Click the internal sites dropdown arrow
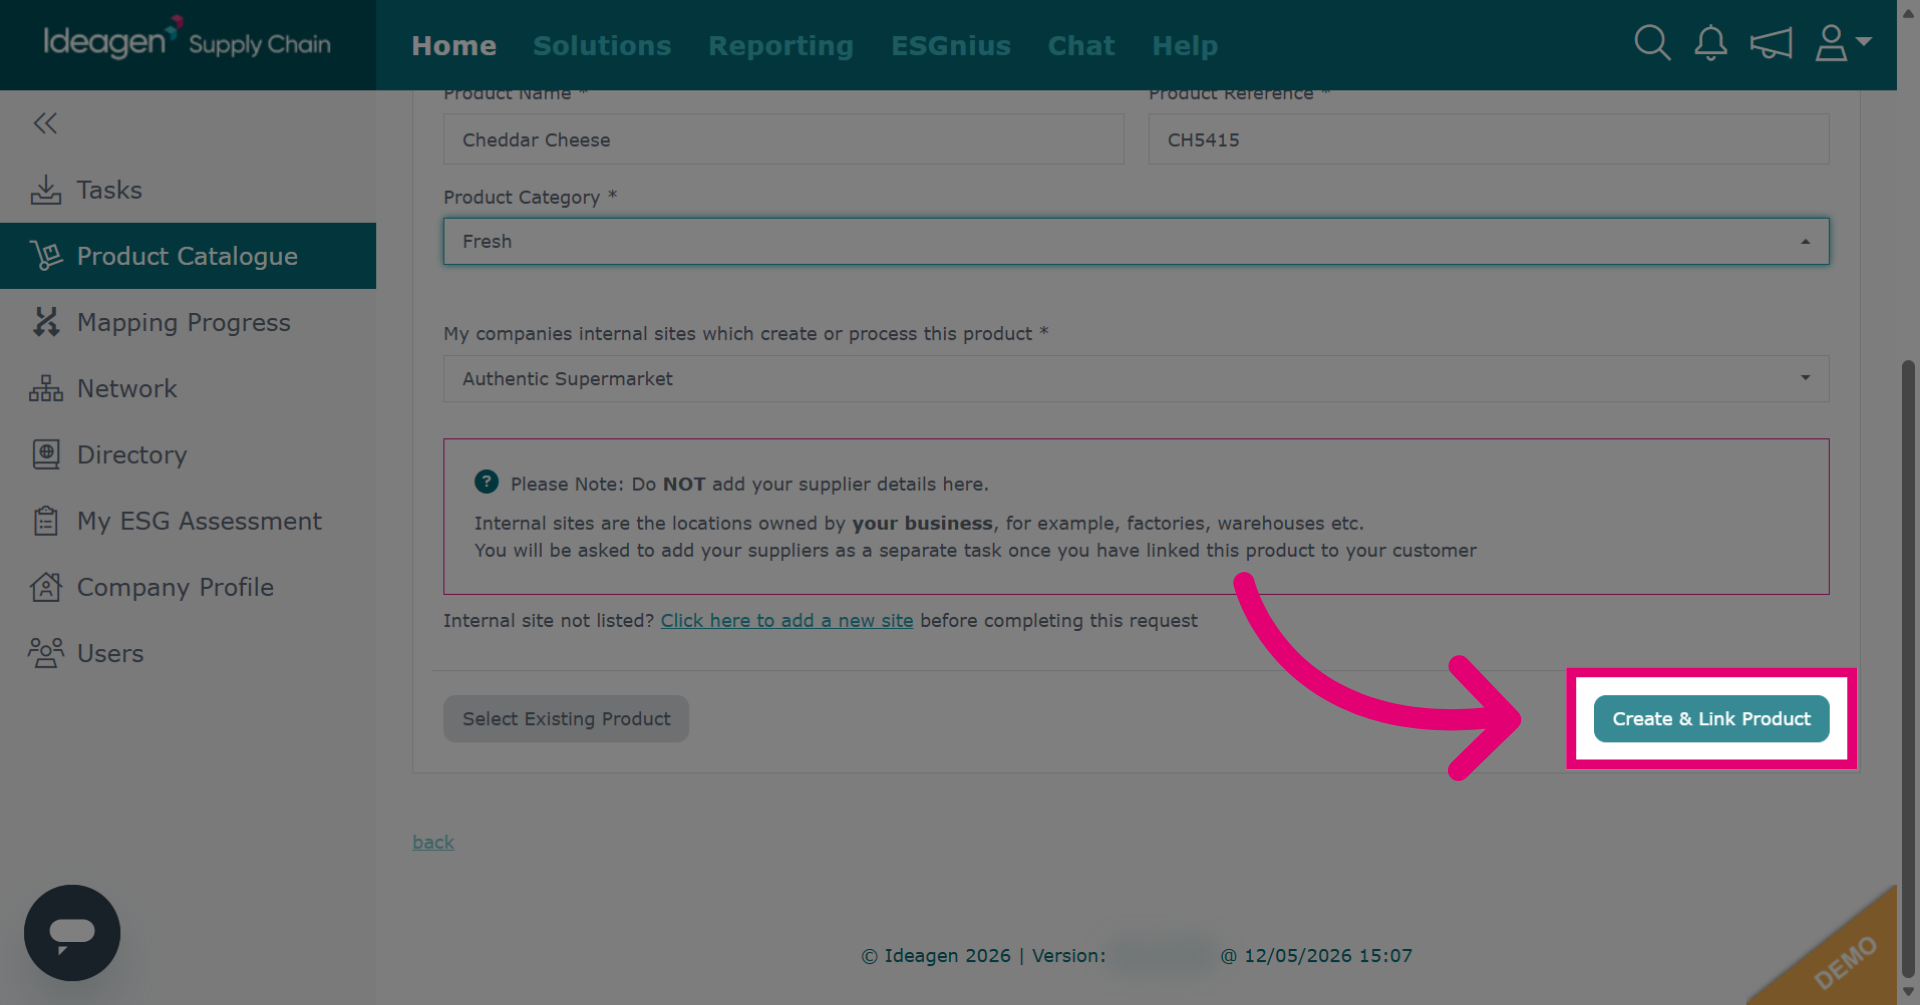Screen dimensions: 1920x1005 coord(1805,378)
